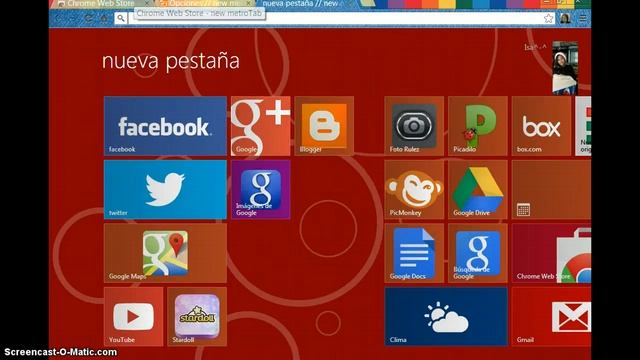Reload the page using the refresh button
Screen dimensions: 640x360
click(89, 18)
